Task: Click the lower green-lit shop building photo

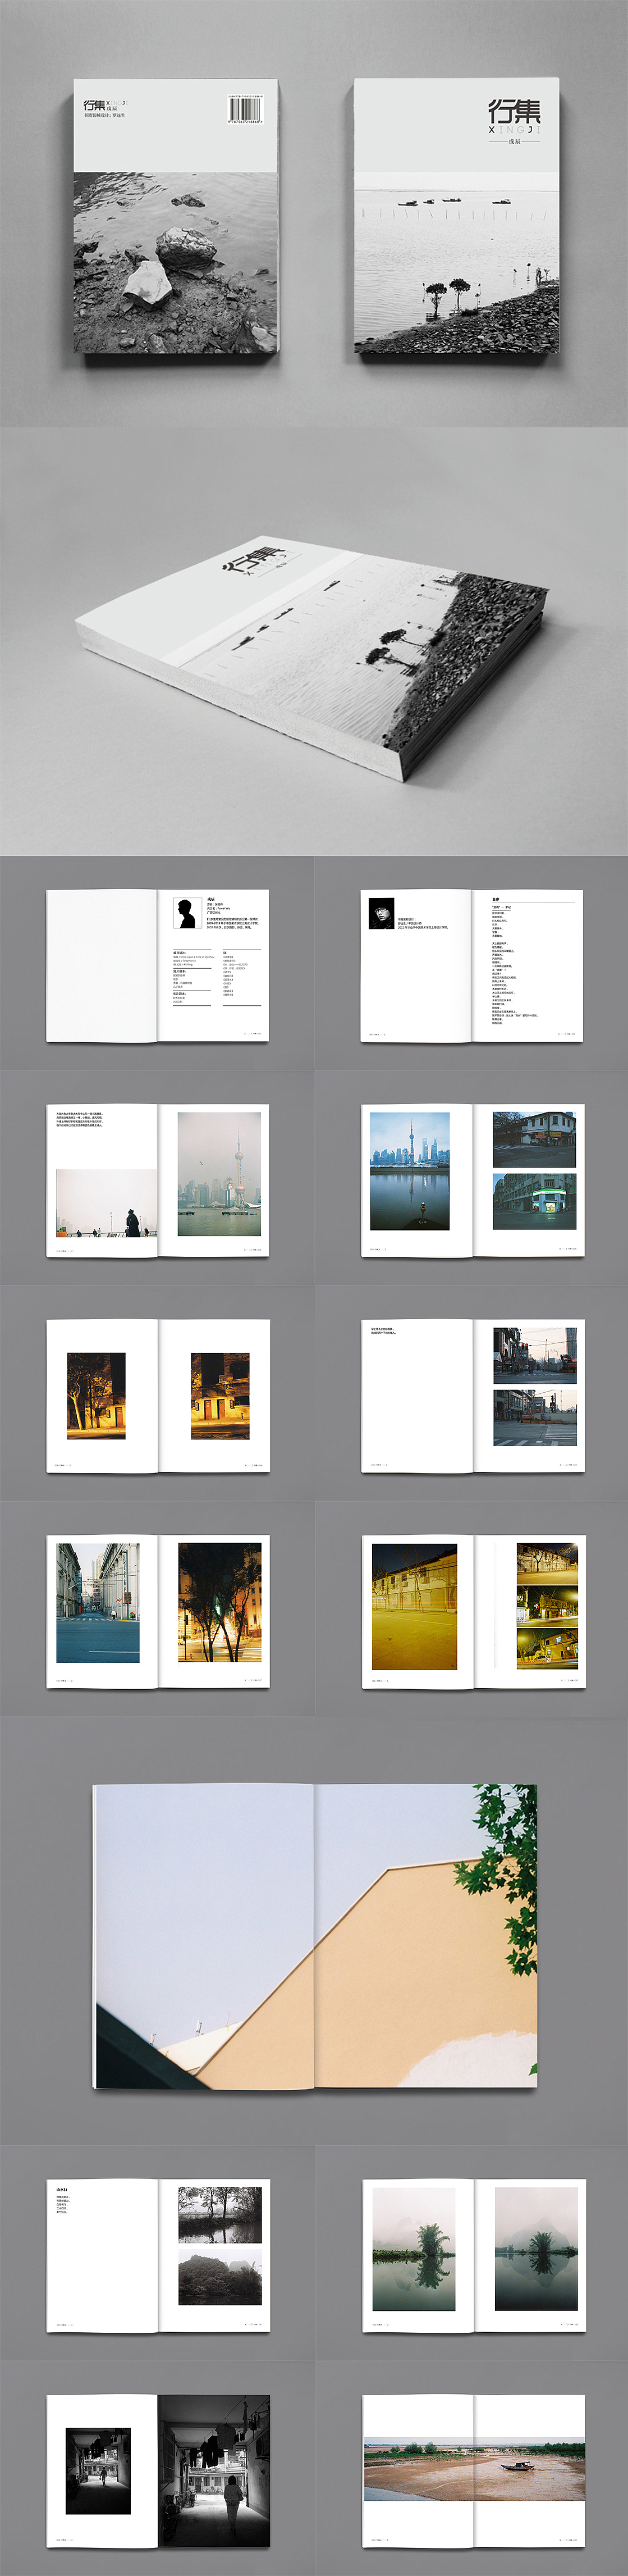Action: point(534,1201)
